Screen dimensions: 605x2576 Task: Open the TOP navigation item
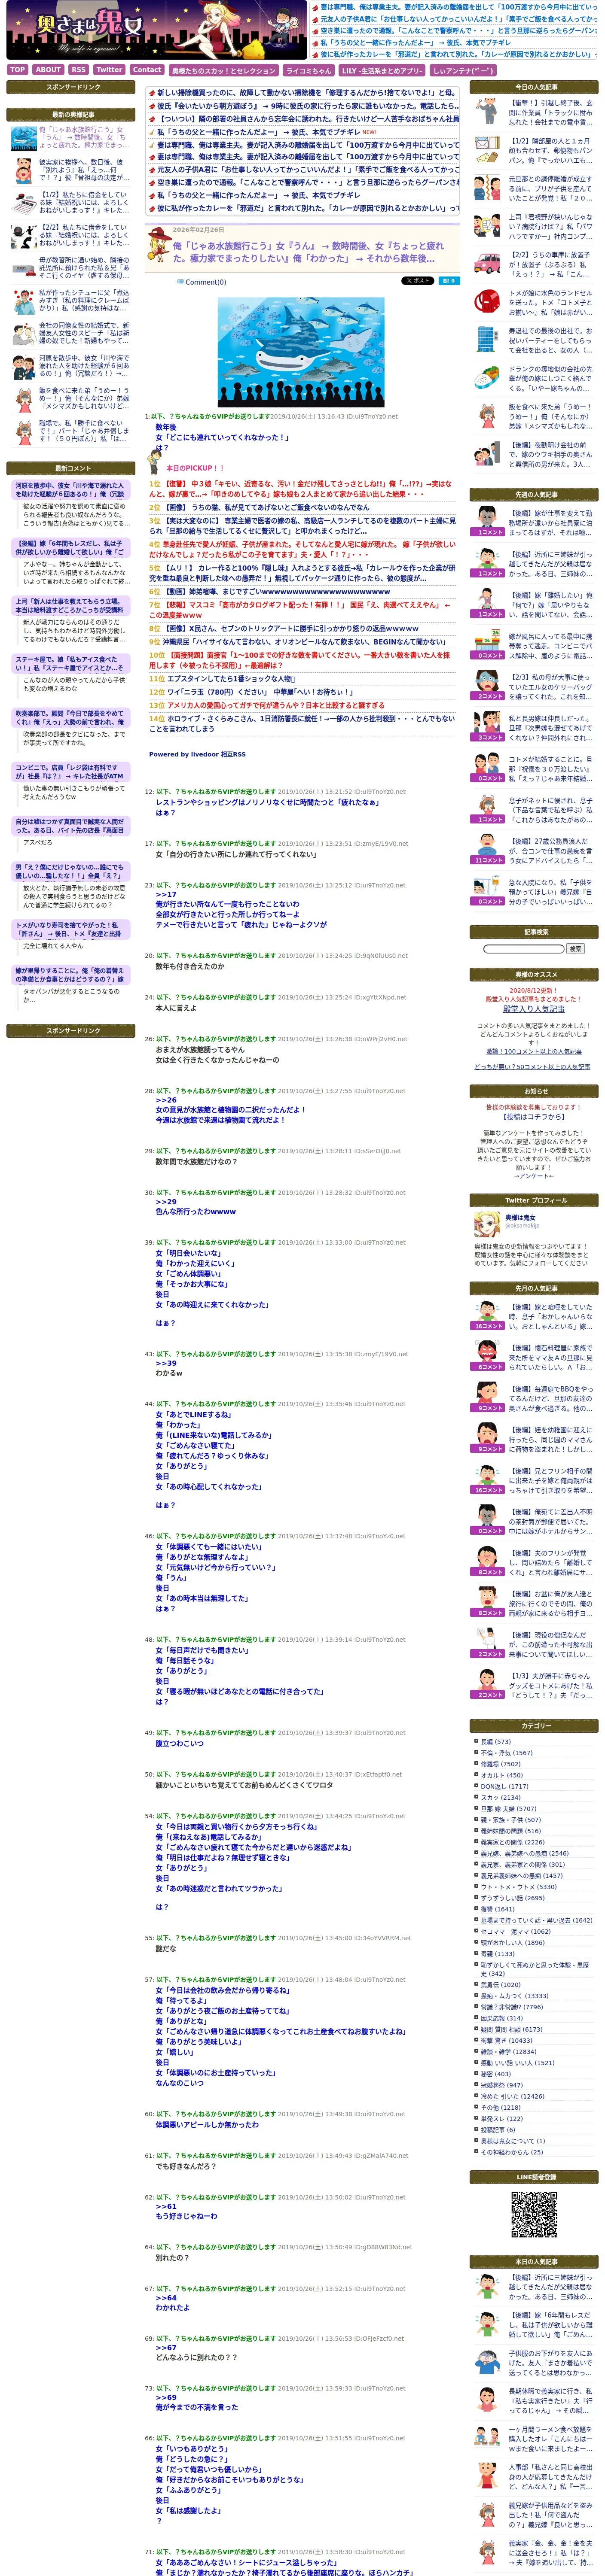click(17, 70)
